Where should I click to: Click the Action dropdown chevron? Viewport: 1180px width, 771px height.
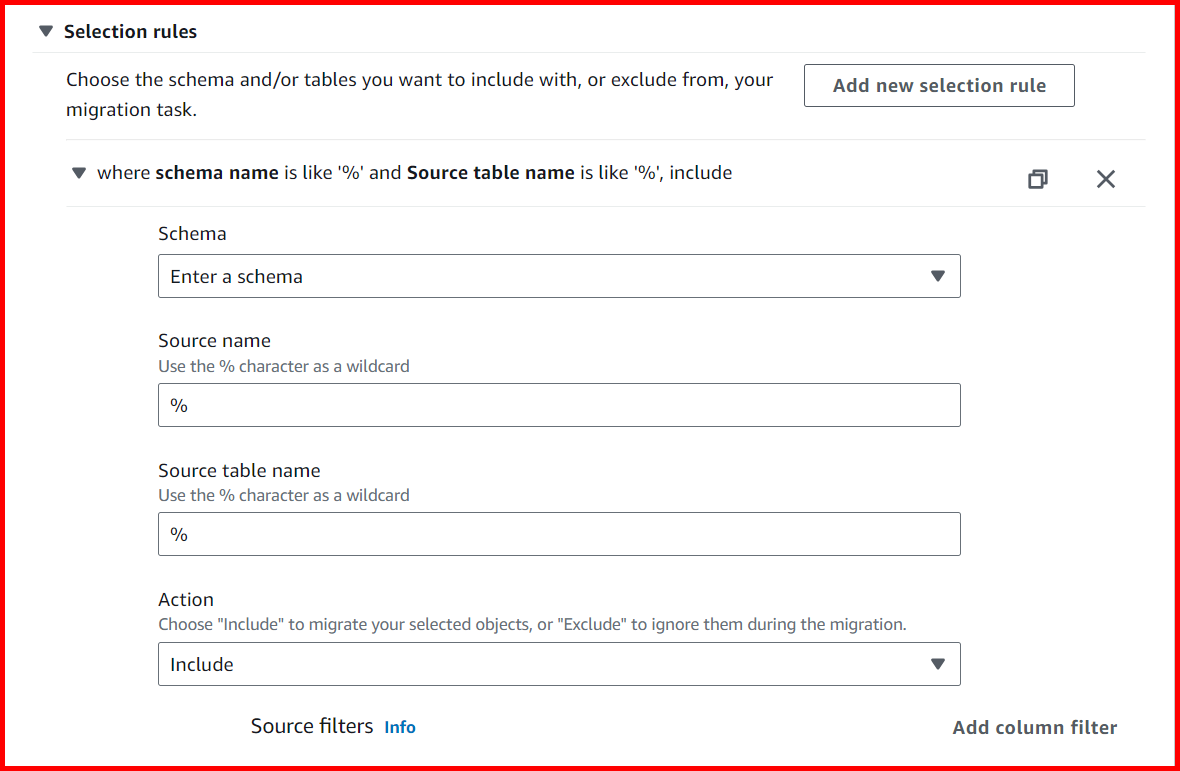[939, 664]
